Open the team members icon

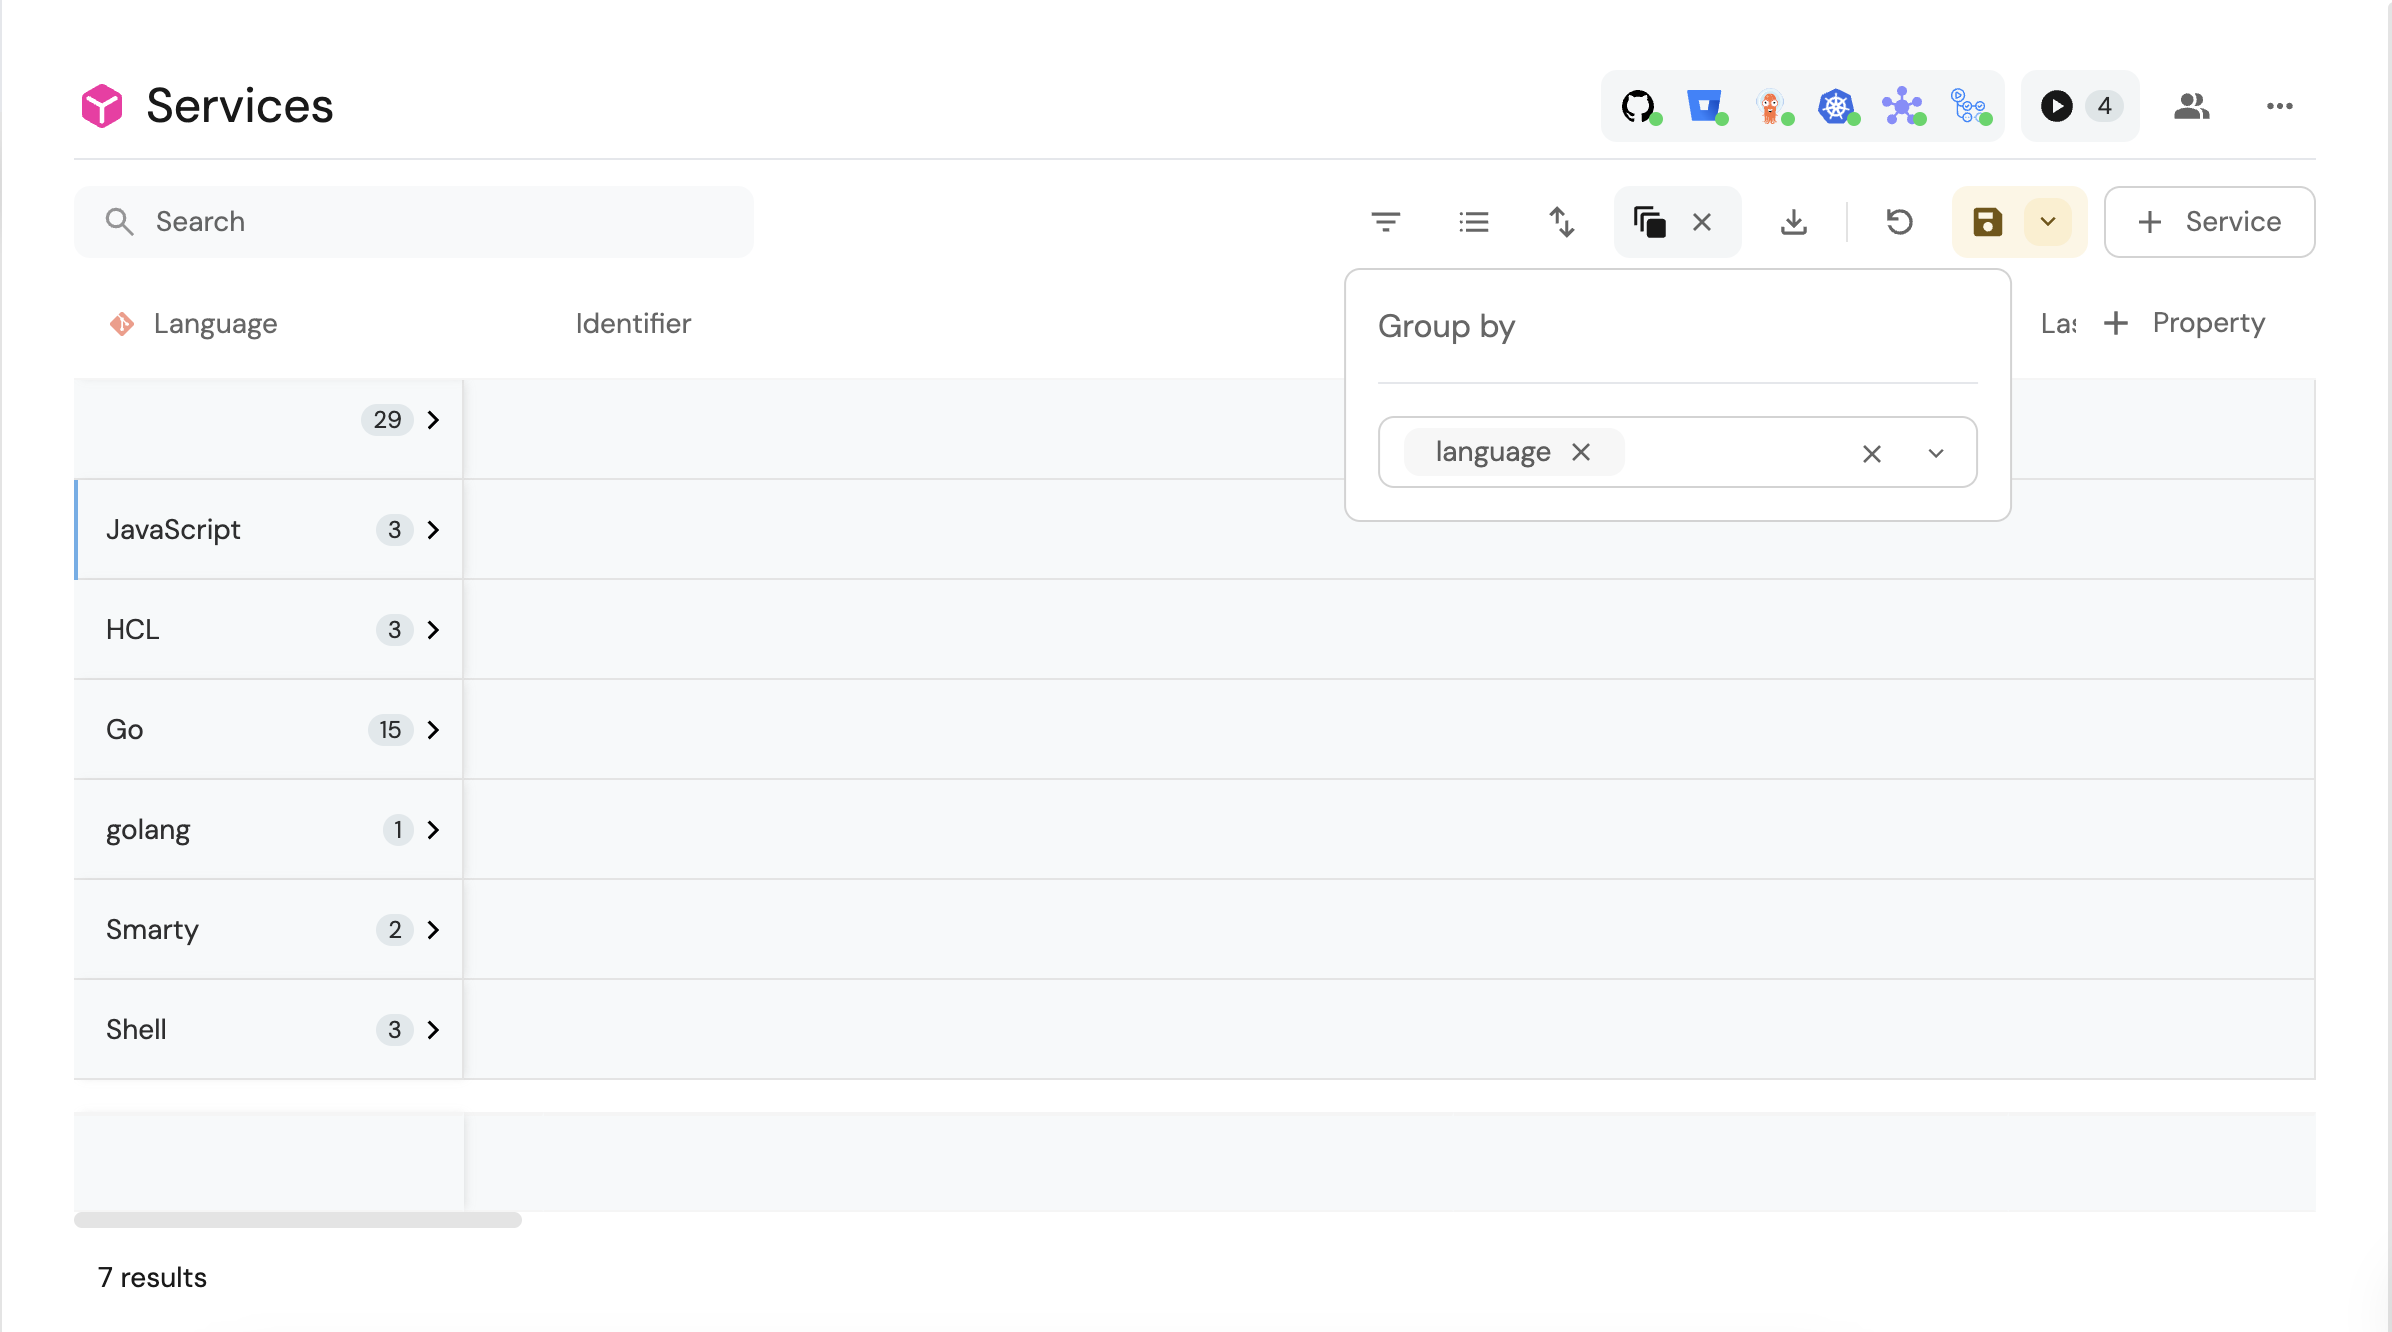point(2191,106)
